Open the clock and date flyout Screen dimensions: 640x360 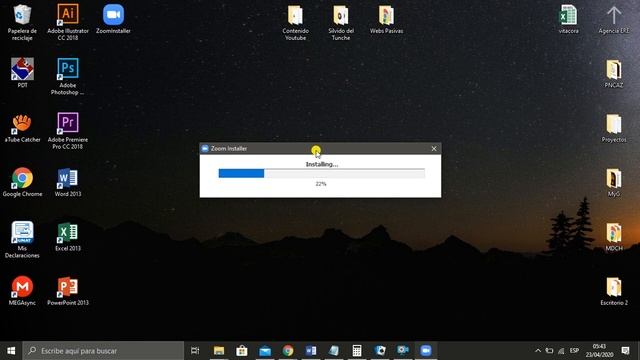[599, 351]
